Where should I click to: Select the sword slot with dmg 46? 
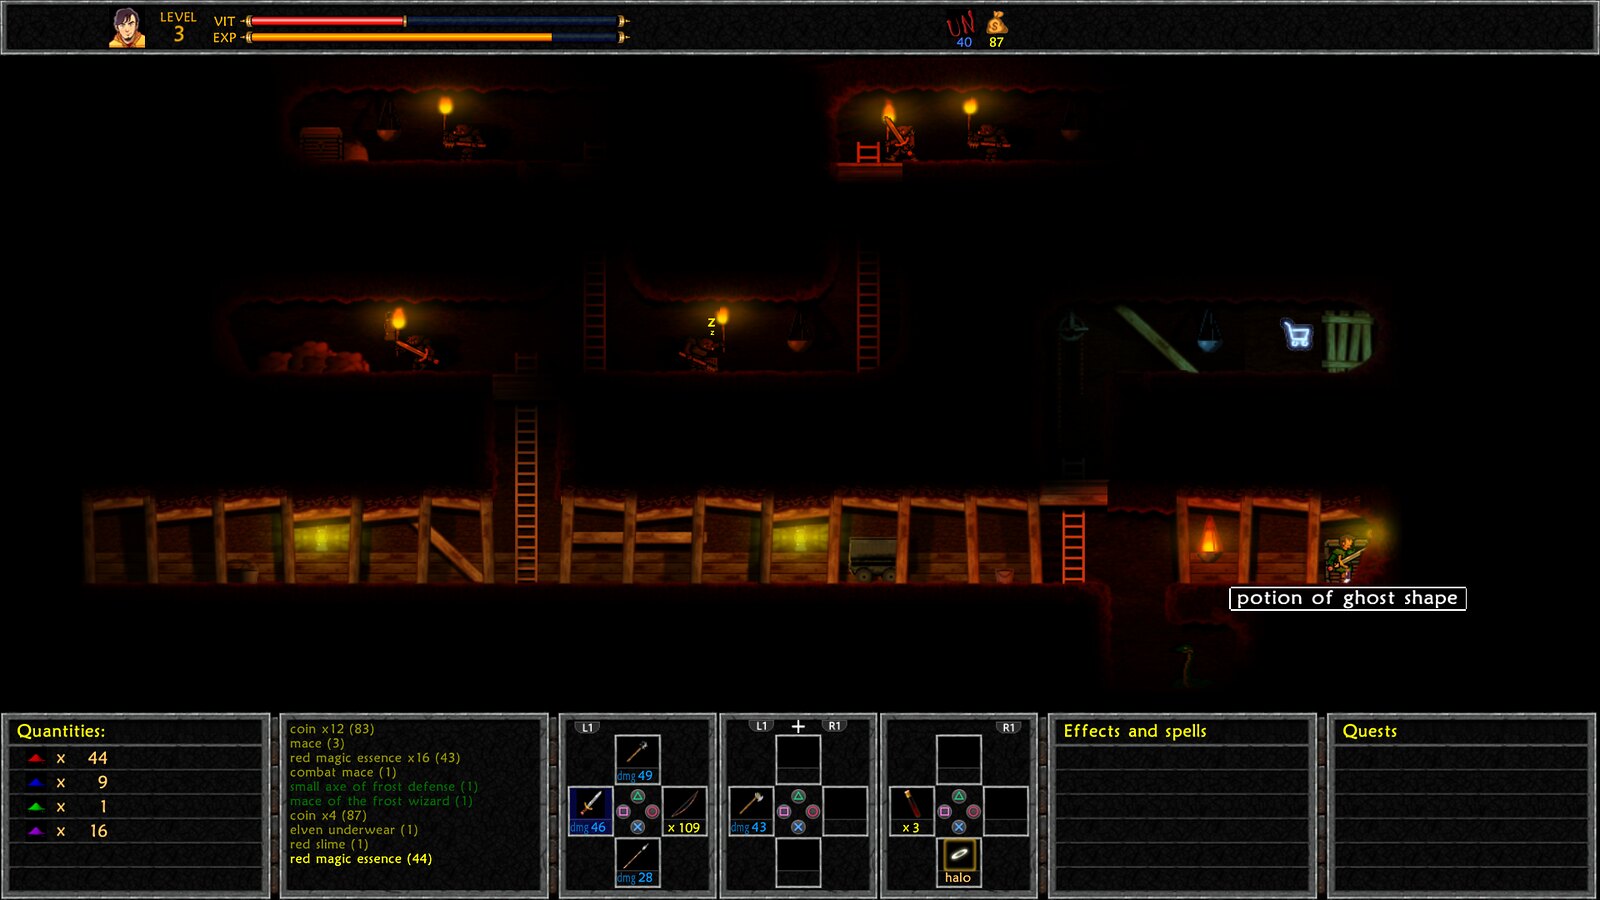pyautogui.click(x=590, y=810)
